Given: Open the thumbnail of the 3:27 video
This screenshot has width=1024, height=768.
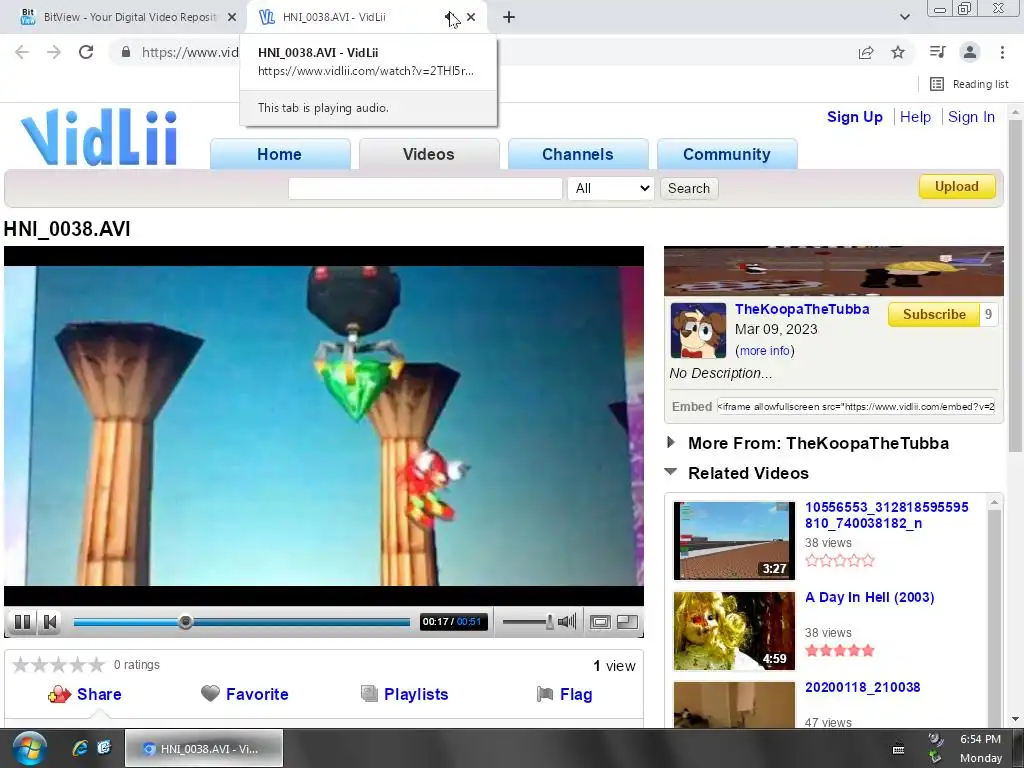Looking at the screenshot, I should click(734, 540).
